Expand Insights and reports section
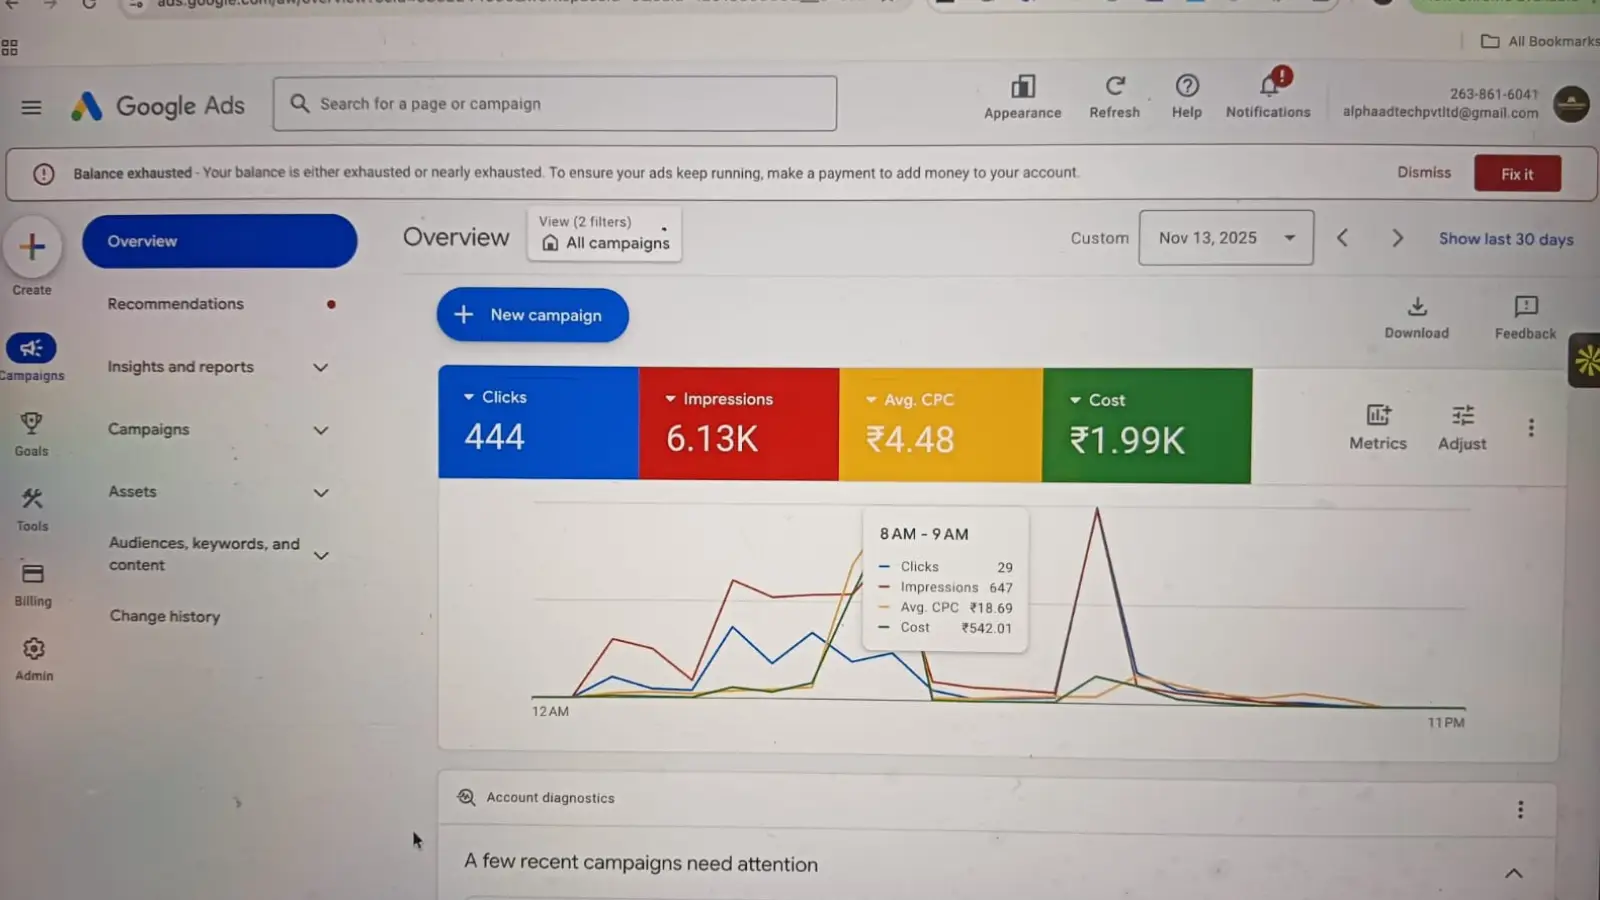This screenshot has width=1600, height=900. 320,367
